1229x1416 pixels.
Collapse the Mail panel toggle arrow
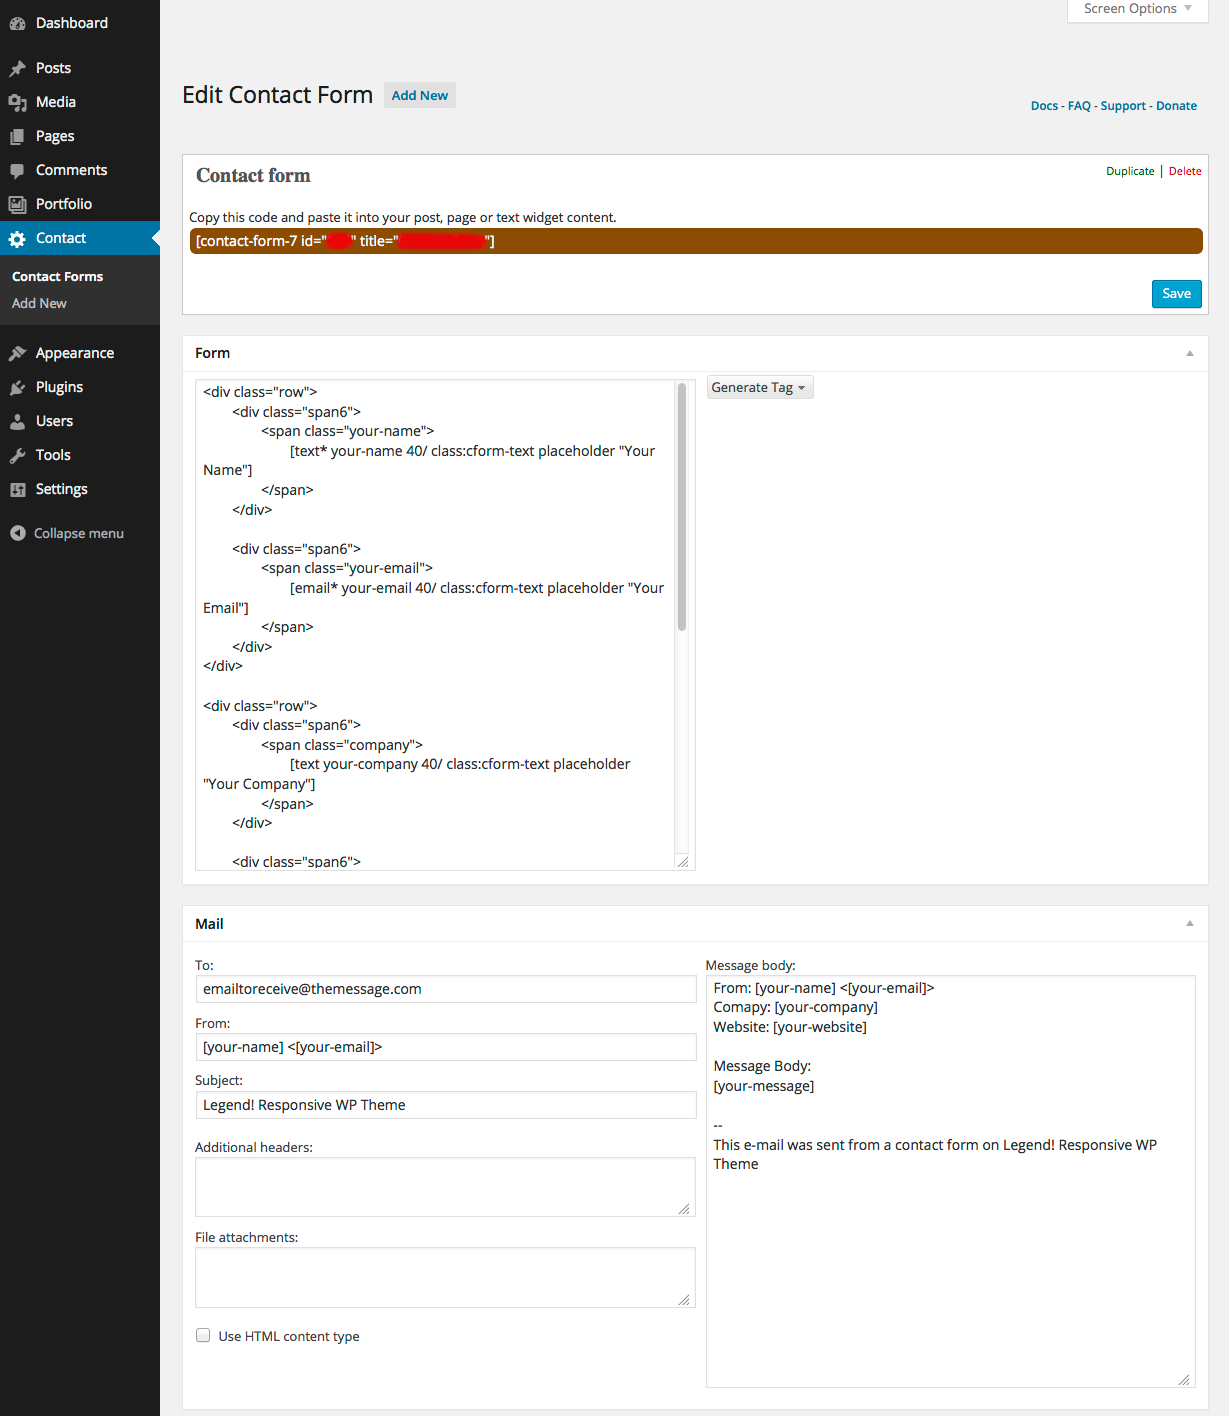point(1190,923)
